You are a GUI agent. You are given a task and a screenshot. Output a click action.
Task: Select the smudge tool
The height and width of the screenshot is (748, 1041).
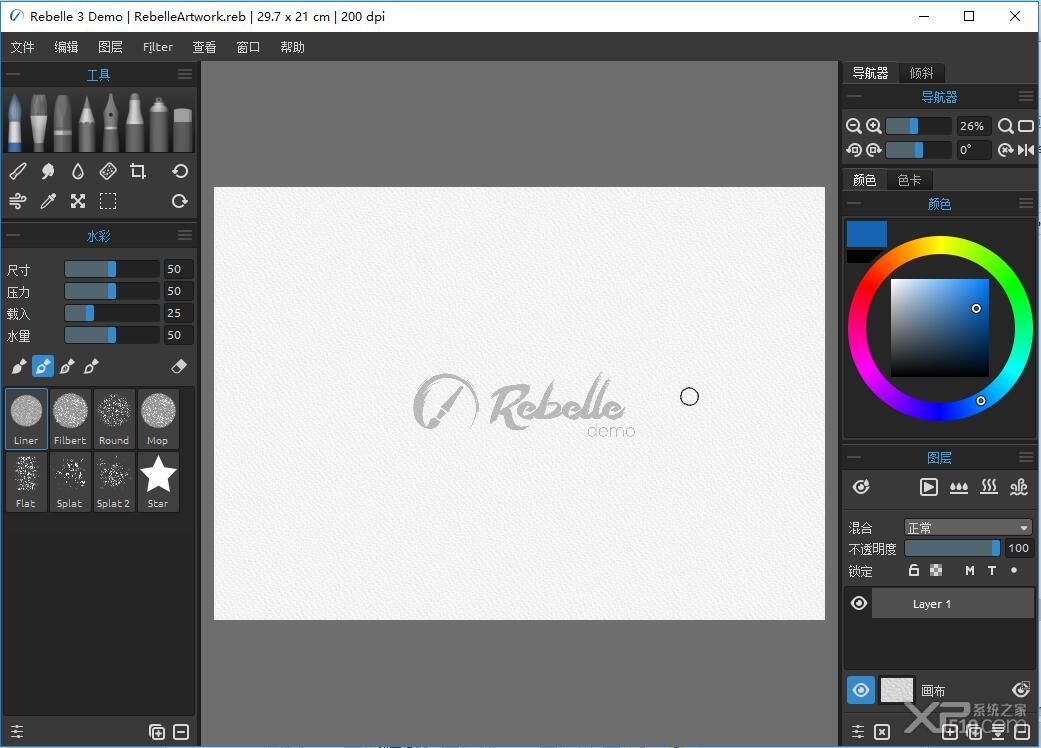48,171
